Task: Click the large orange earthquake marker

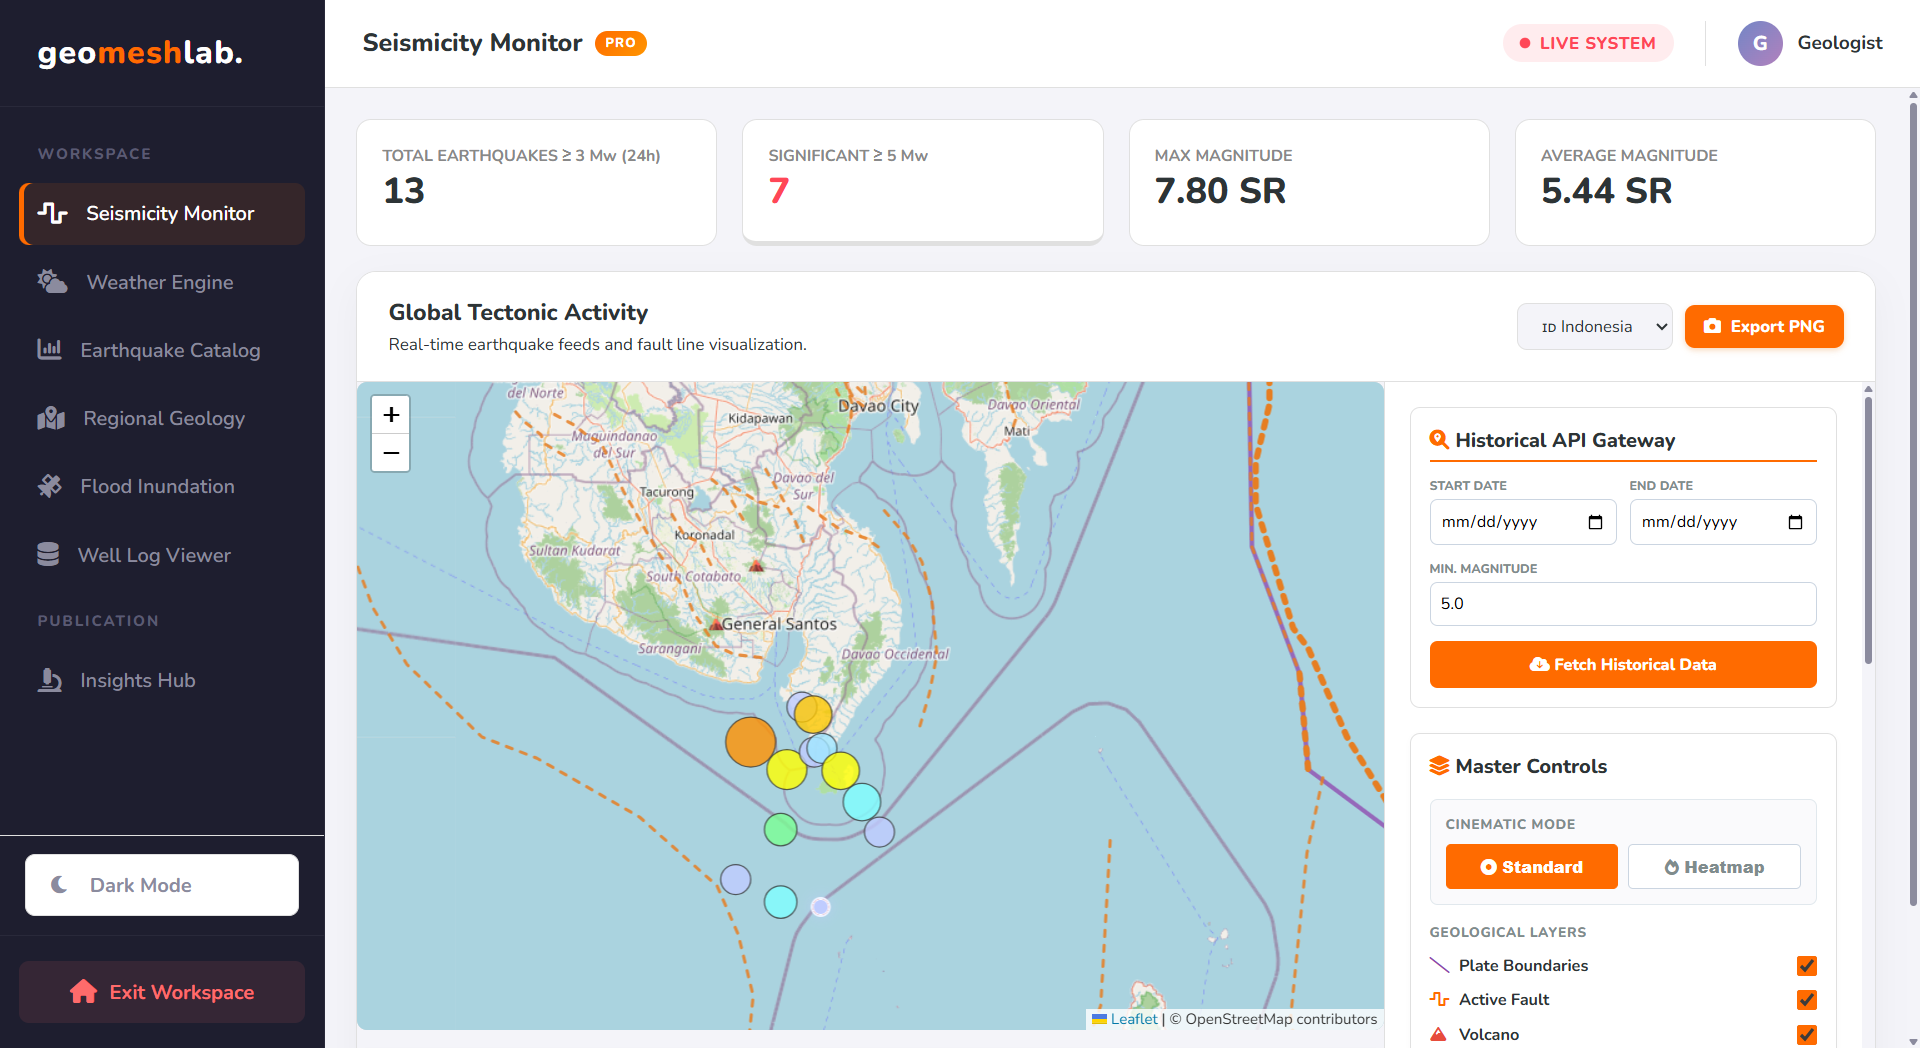Action: point(750,741)
